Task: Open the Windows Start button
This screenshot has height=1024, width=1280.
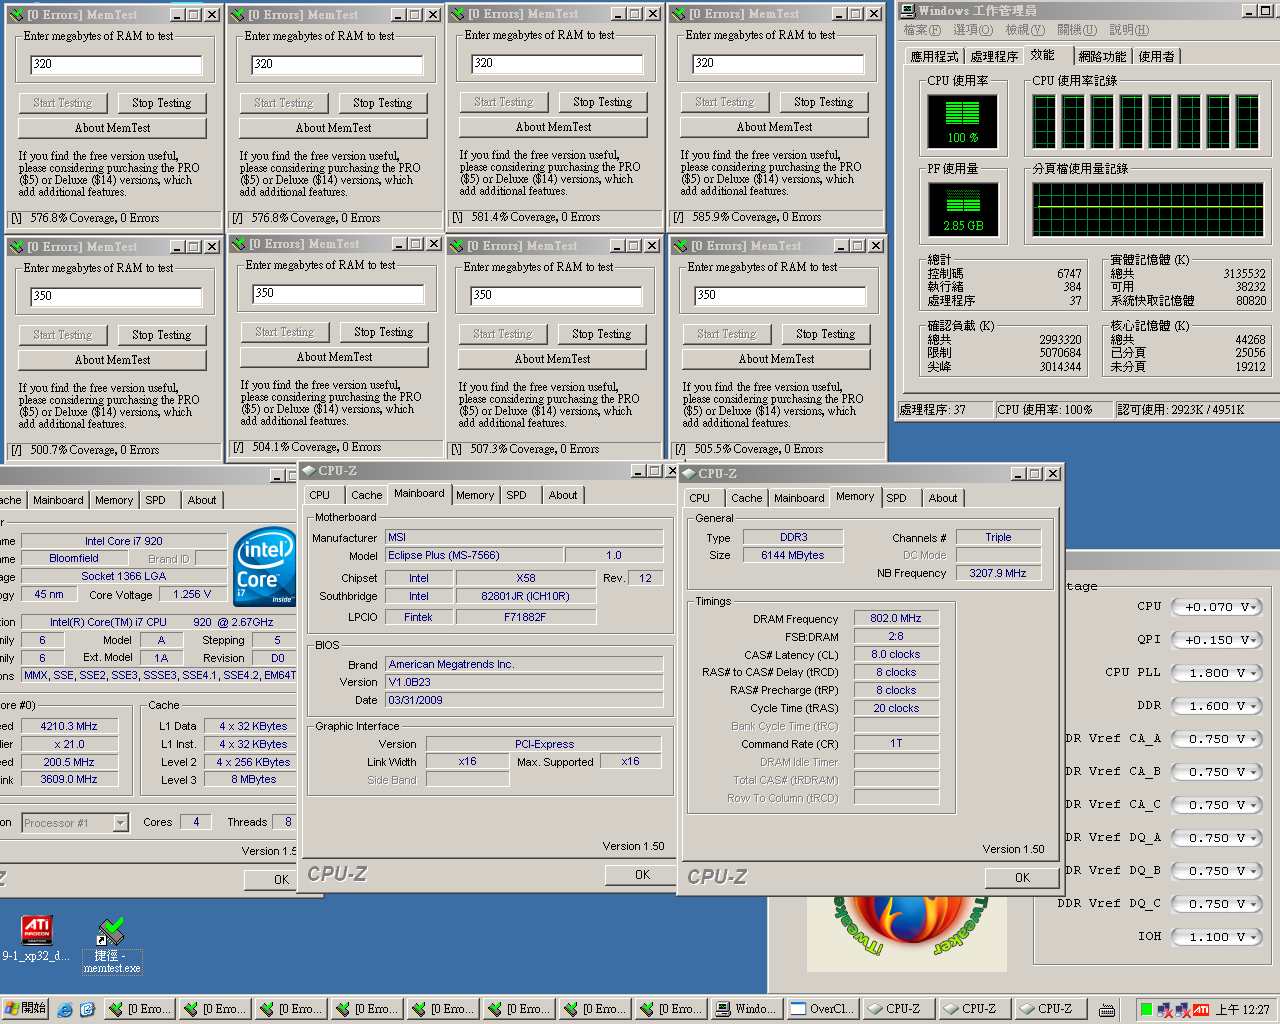Action: coord(25,1009)
